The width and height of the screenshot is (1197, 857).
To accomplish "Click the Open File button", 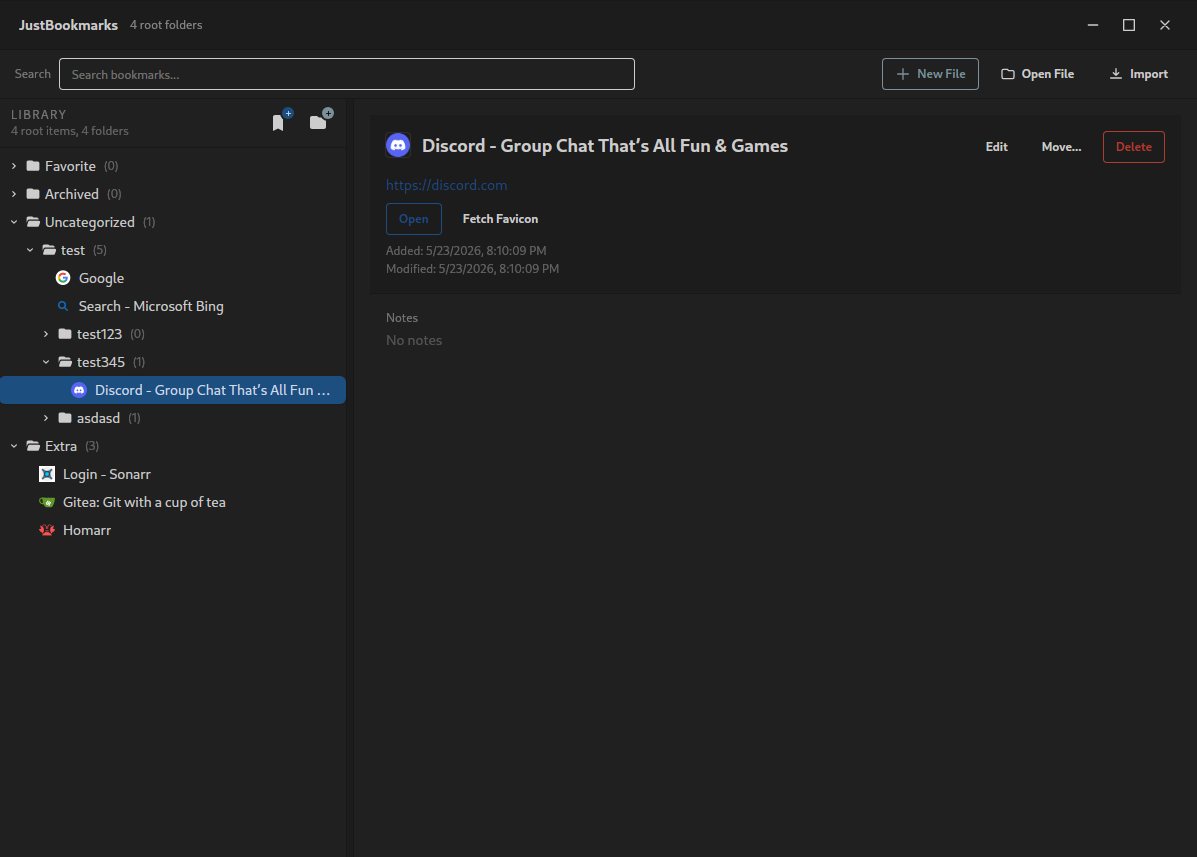I will [1037, 74].
